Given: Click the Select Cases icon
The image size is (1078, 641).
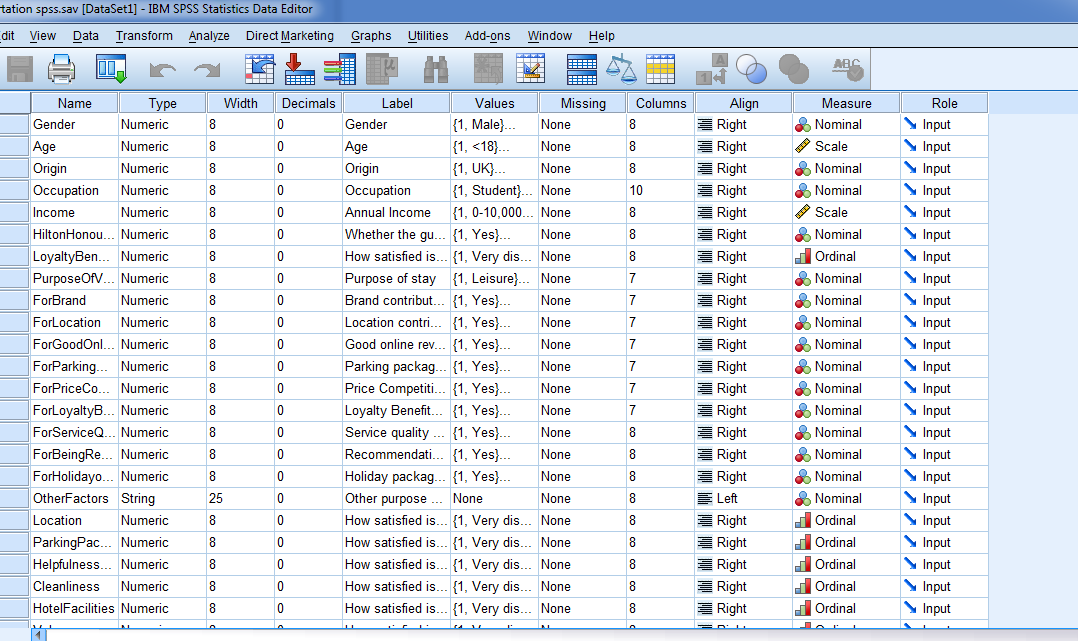Looking at the screenshot, I should [x=660, y=69].
